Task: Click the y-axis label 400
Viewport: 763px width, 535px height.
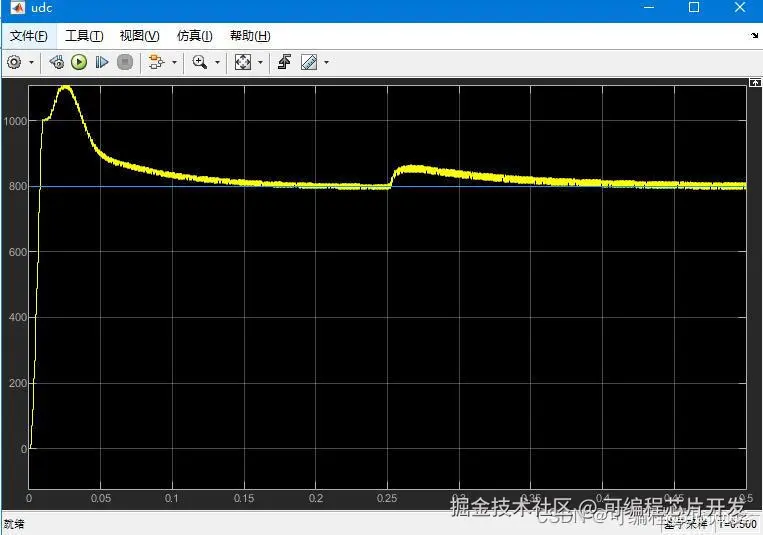Action: 18,317
